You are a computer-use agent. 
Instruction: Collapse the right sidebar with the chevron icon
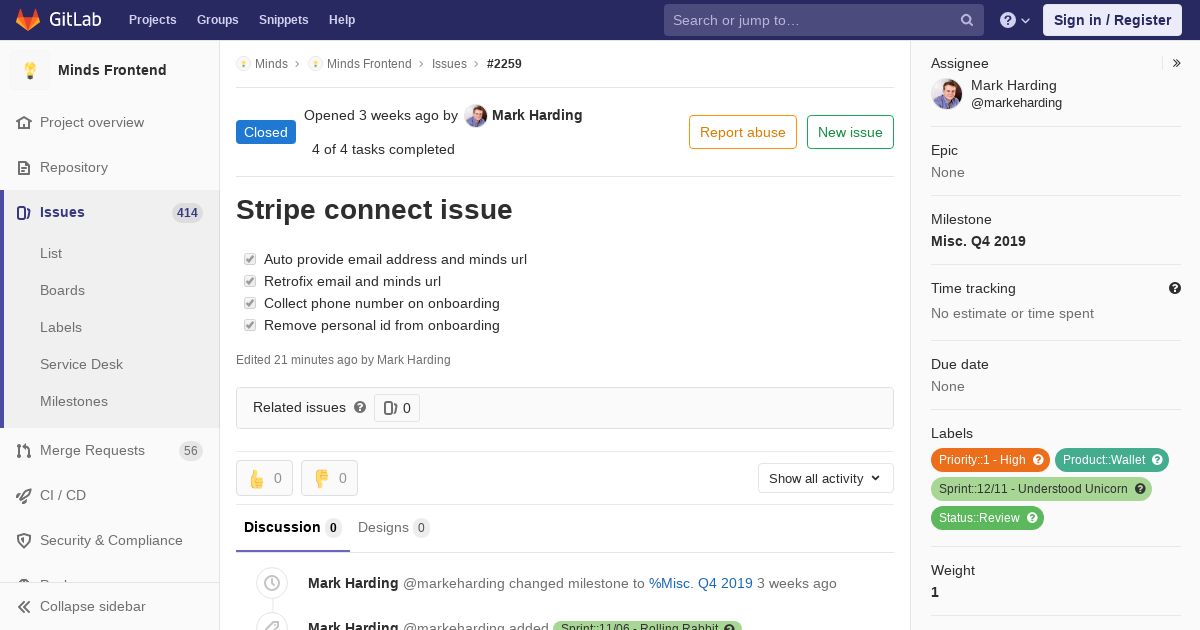click(1176, 63)
